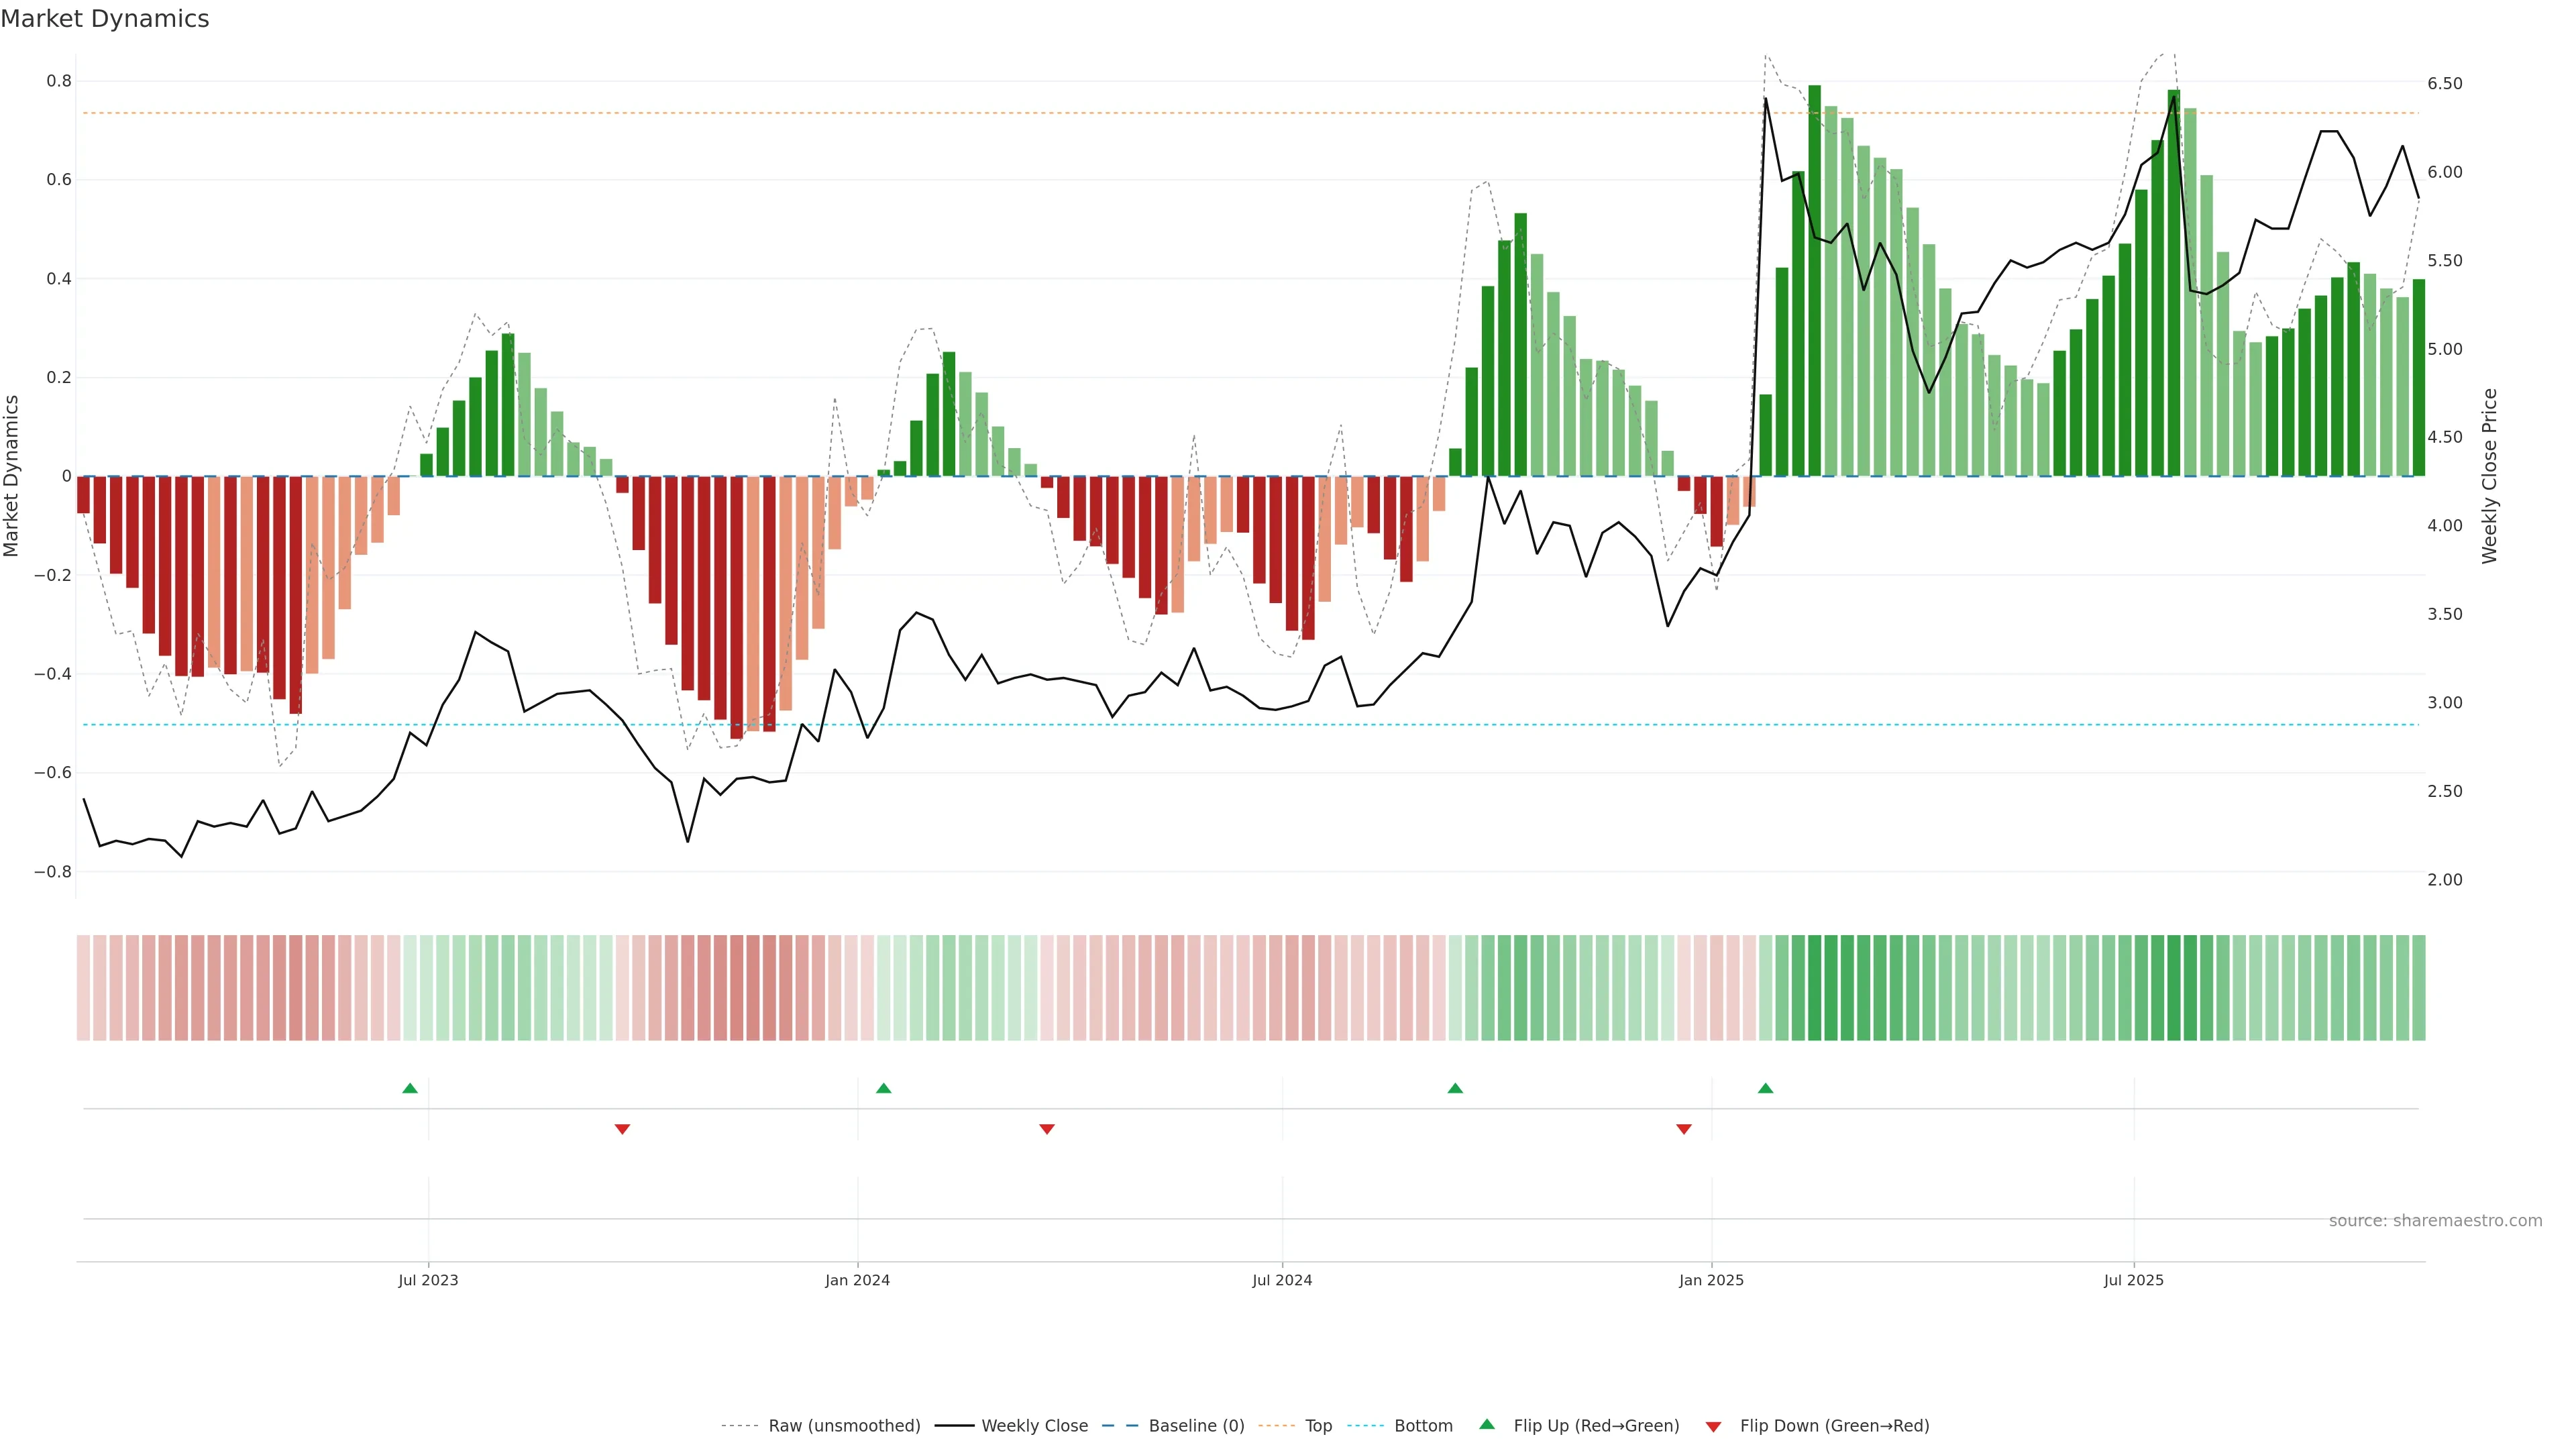Screen dimensions: 2576x1449
Task: Hide the Bottom threshold line via legend
Action: (x=1423, y=1426)
